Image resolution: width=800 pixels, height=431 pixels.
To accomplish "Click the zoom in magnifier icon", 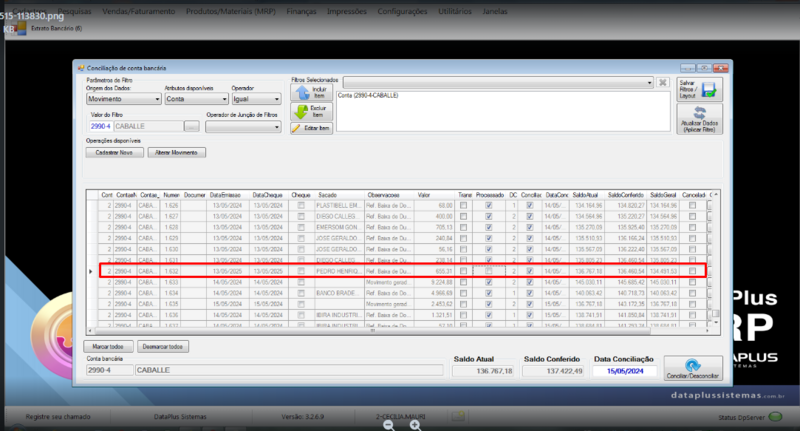I will (x=415, y=425).
